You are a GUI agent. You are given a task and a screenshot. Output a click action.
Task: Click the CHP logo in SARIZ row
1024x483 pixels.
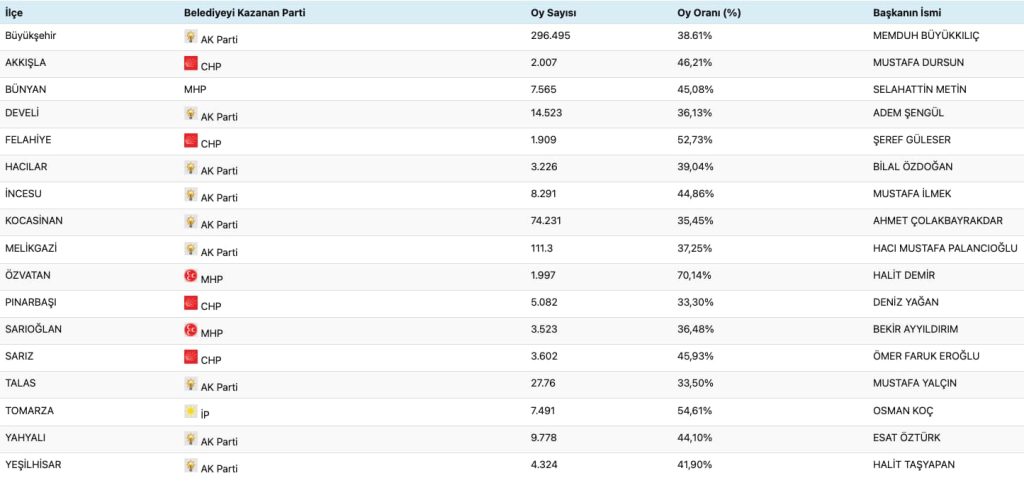[x=191, y=357]
